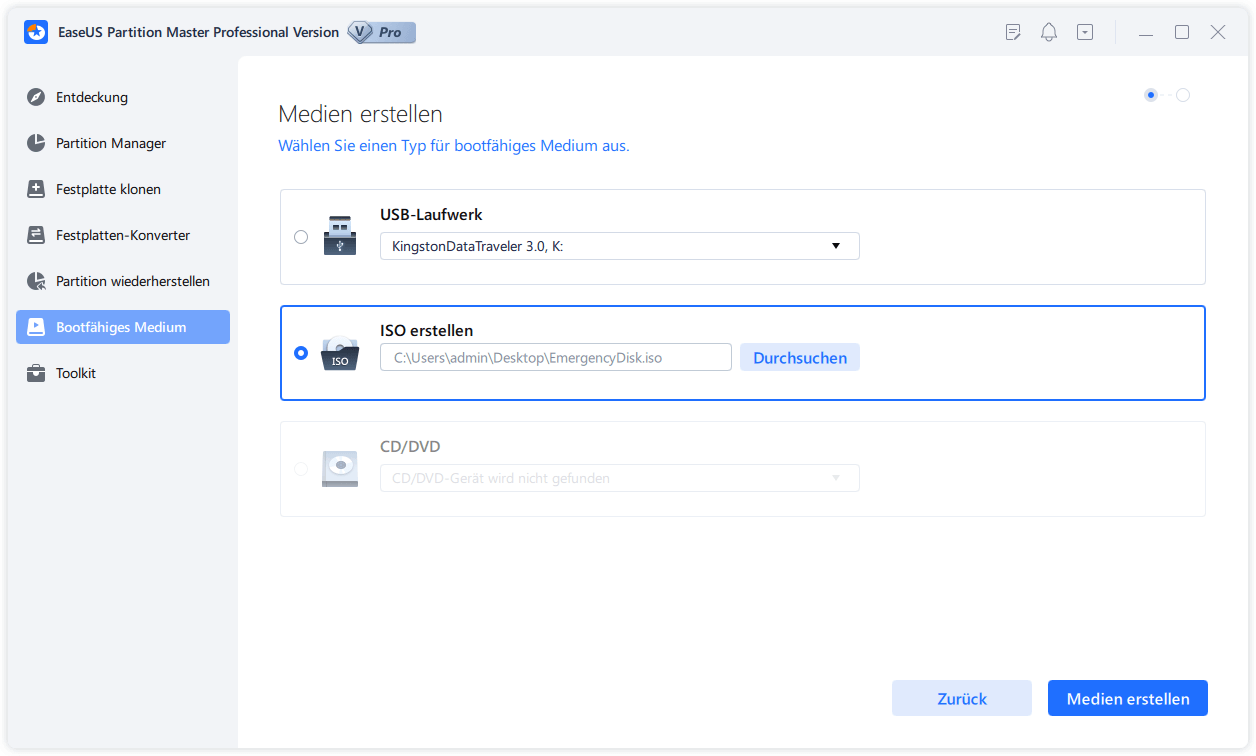1256x756 pixels.
Task: Select the USB-Laufwerk radio button
Action: [x=301, y=237]
